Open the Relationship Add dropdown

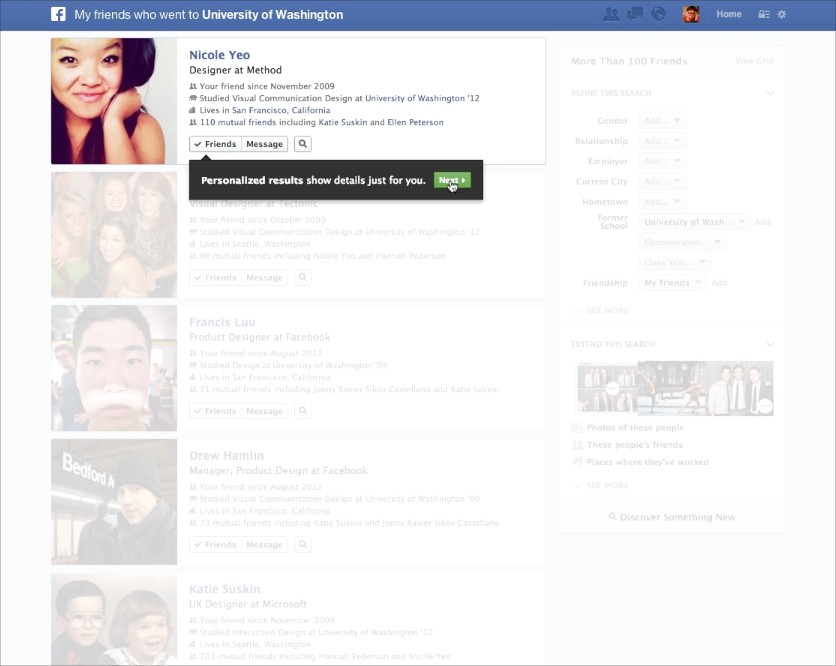tap(662, 141)
